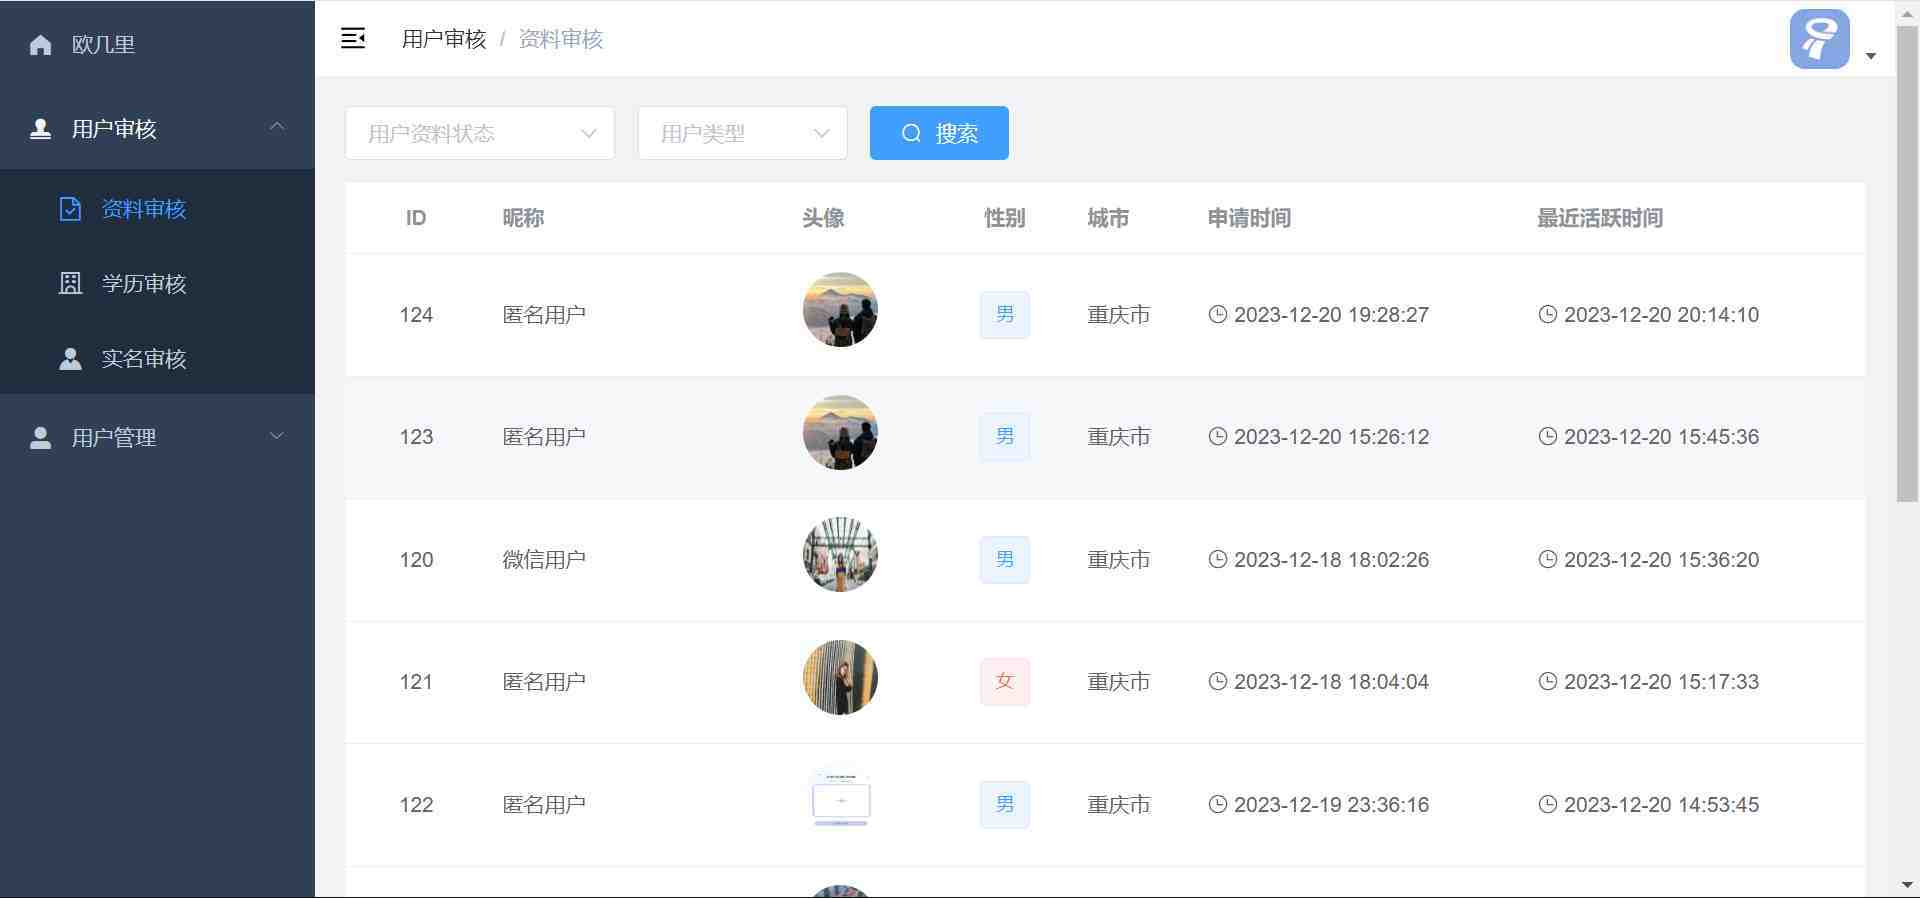Click the 最近活跃时间 column header
The width and height of the screenshot is (1920, 898).
click(x=1600, y=218)
